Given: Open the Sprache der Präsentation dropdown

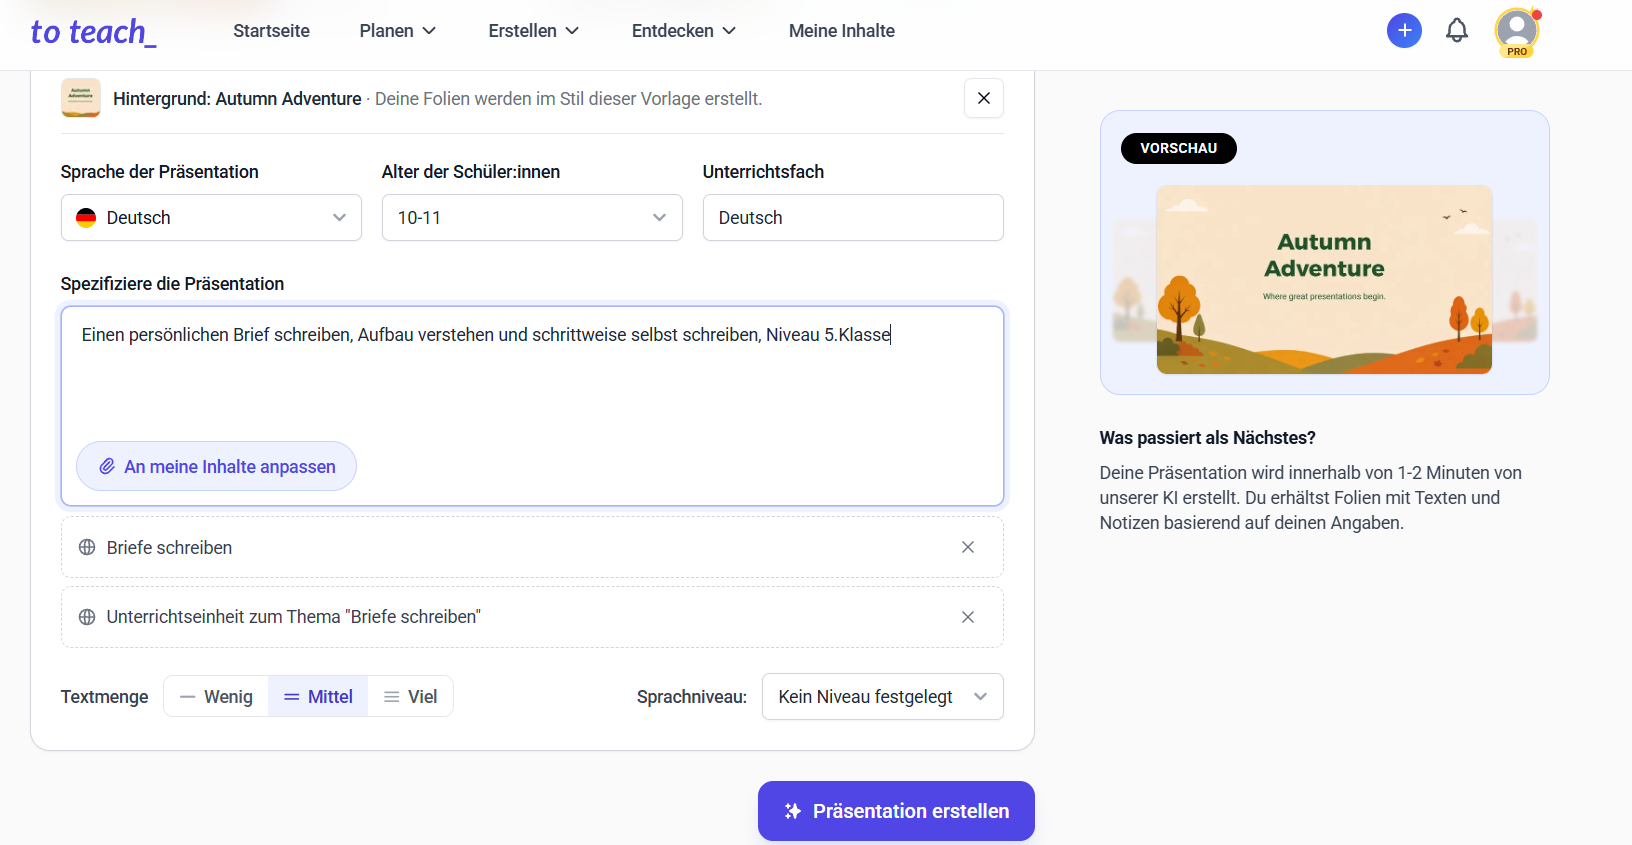Looking at the screenshot, I should (x=211, y=218).
